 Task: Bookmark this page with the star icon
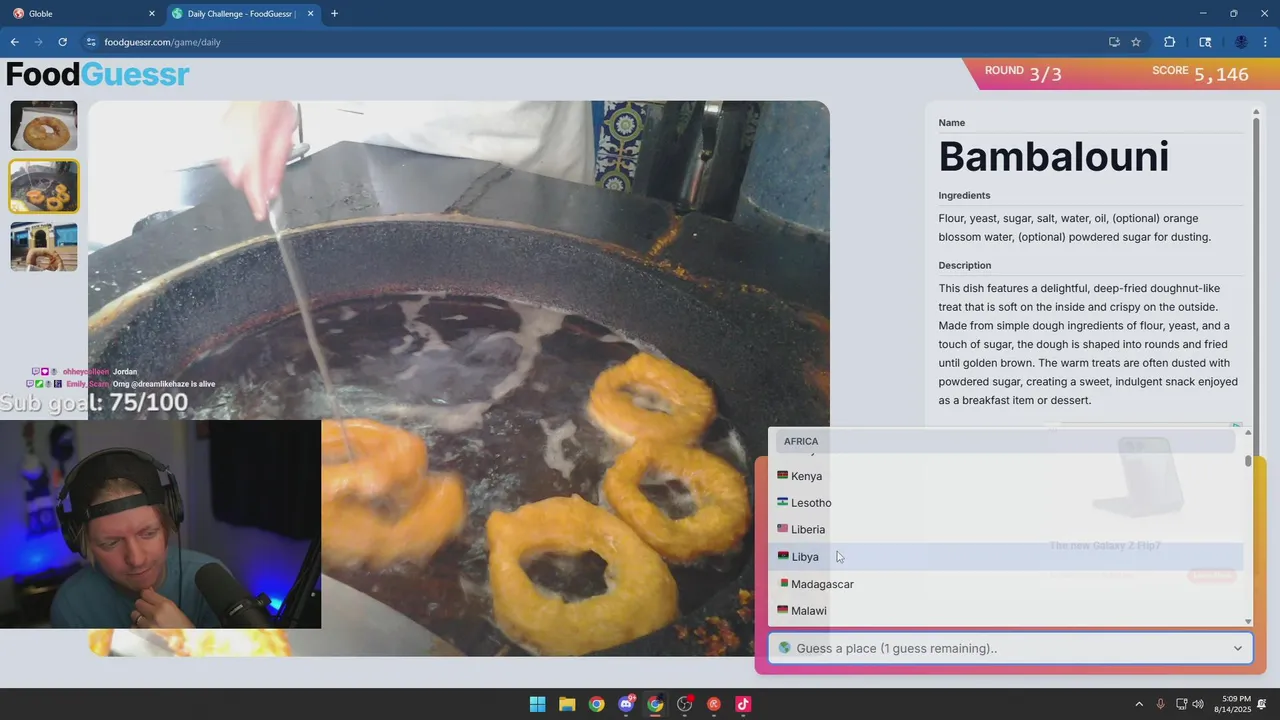(1136, 42)
